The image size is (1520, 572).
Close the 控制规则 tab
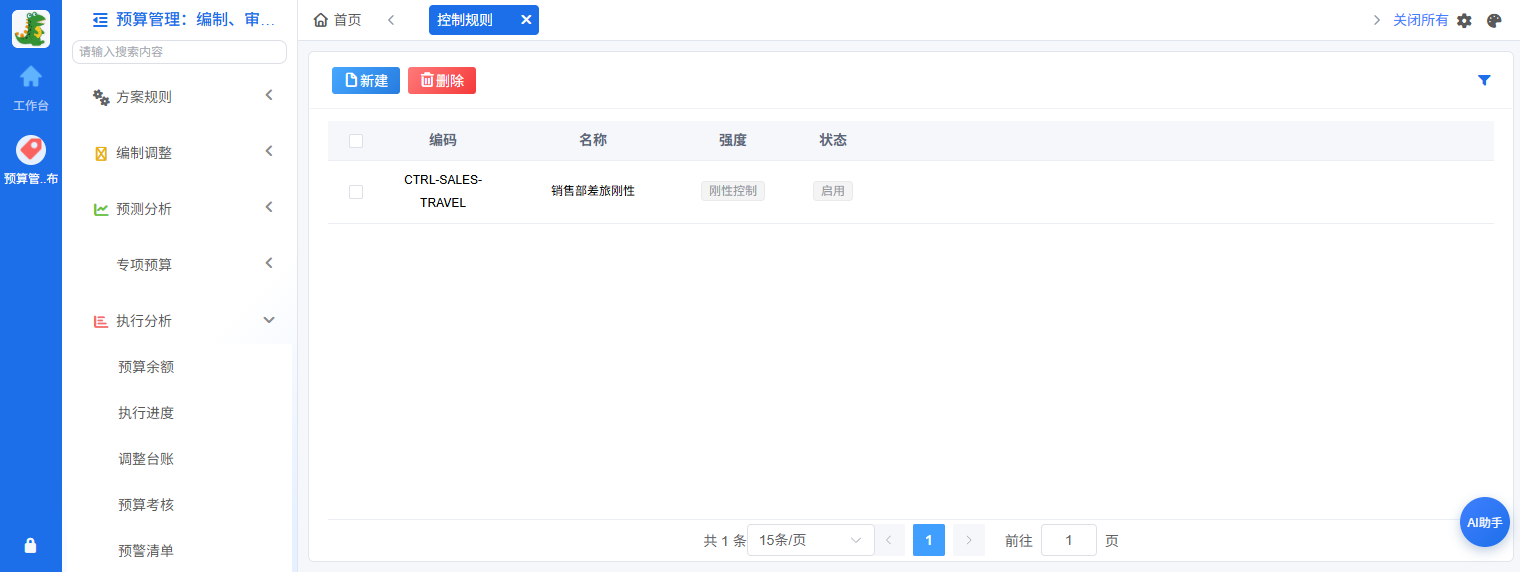tap(526, 19)
